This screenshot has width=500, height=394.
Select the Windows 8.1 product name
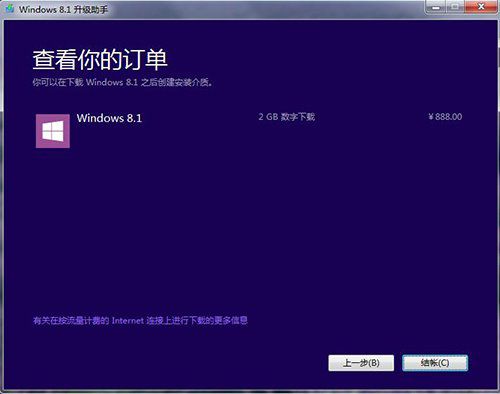109,118
